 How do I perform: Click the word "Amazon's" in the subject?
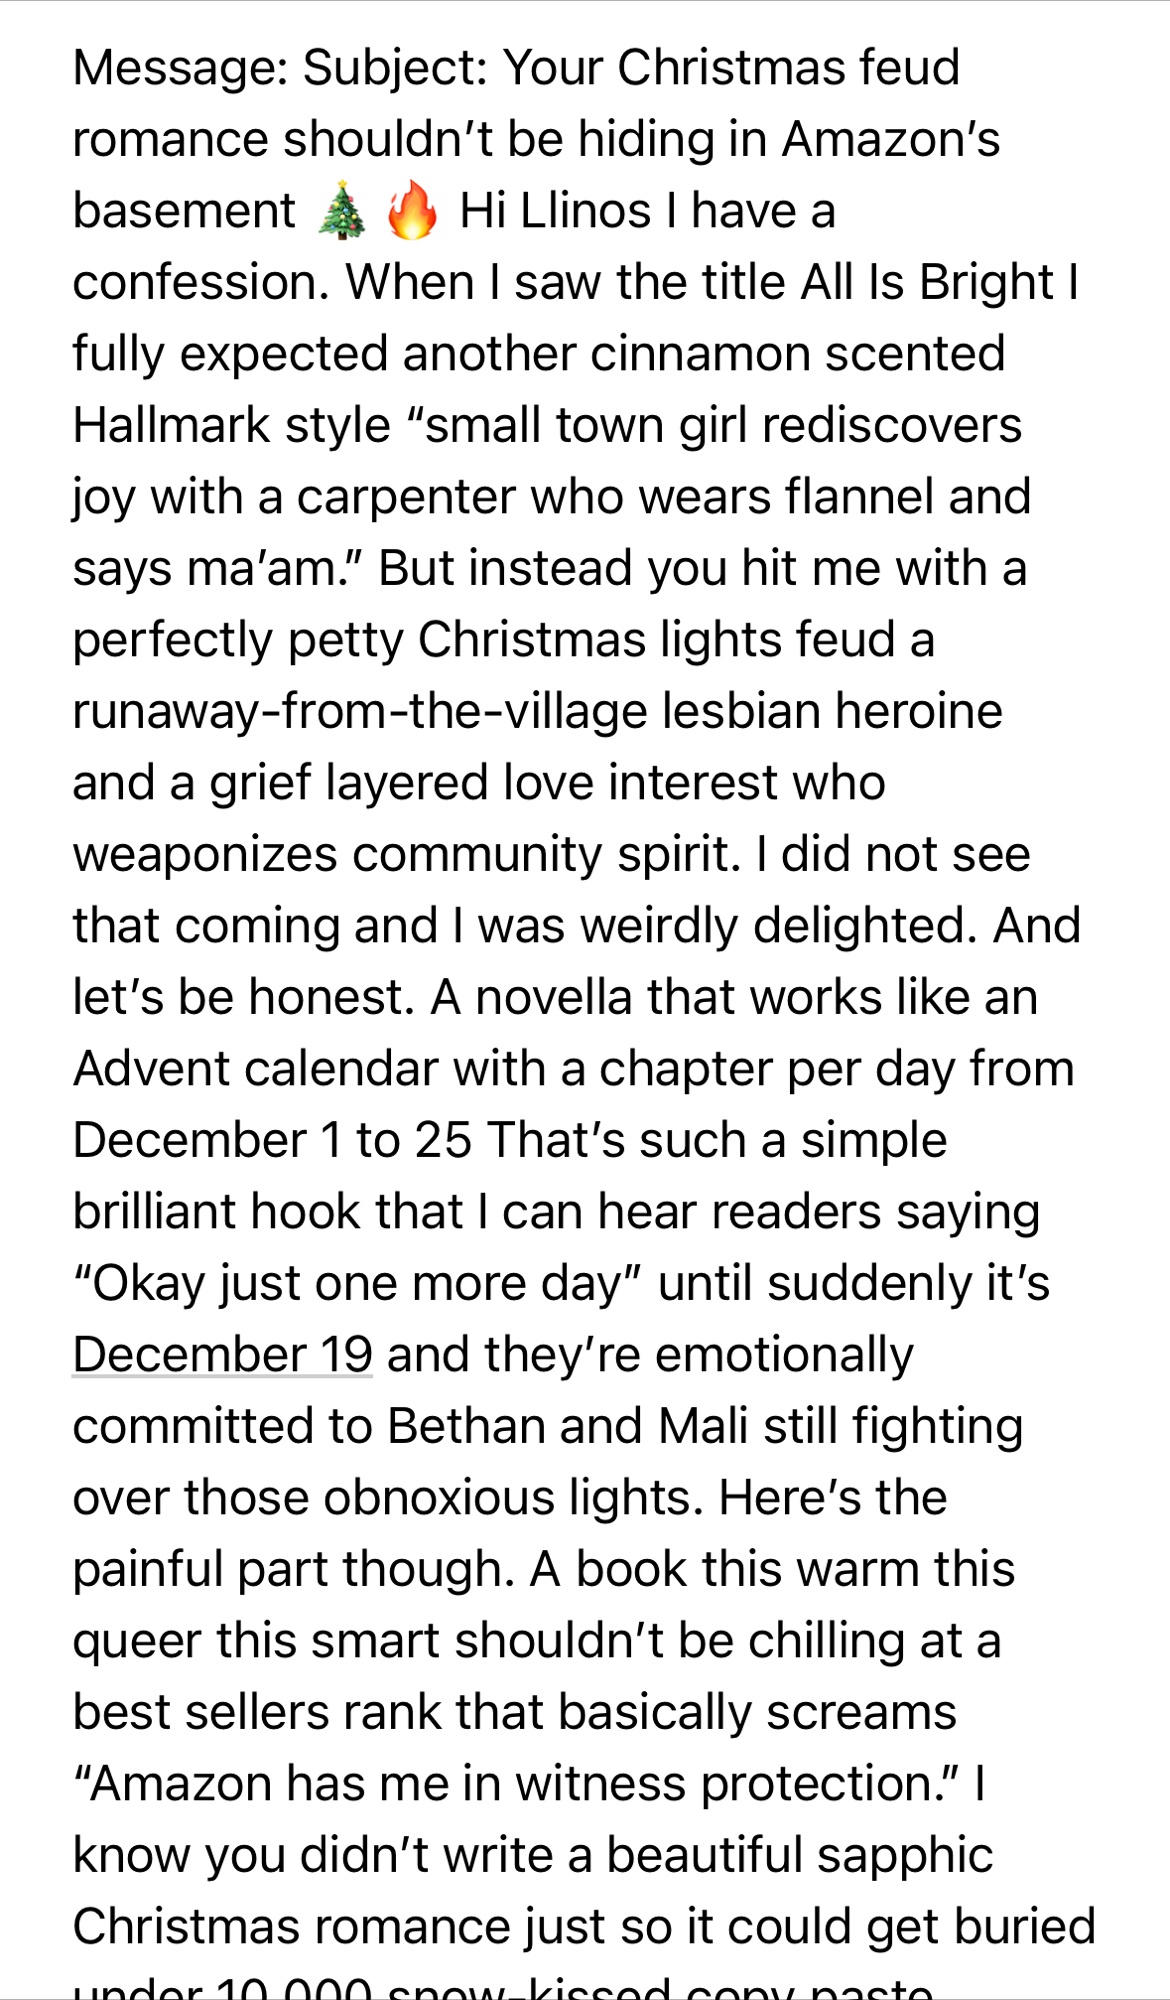[891, 140]
